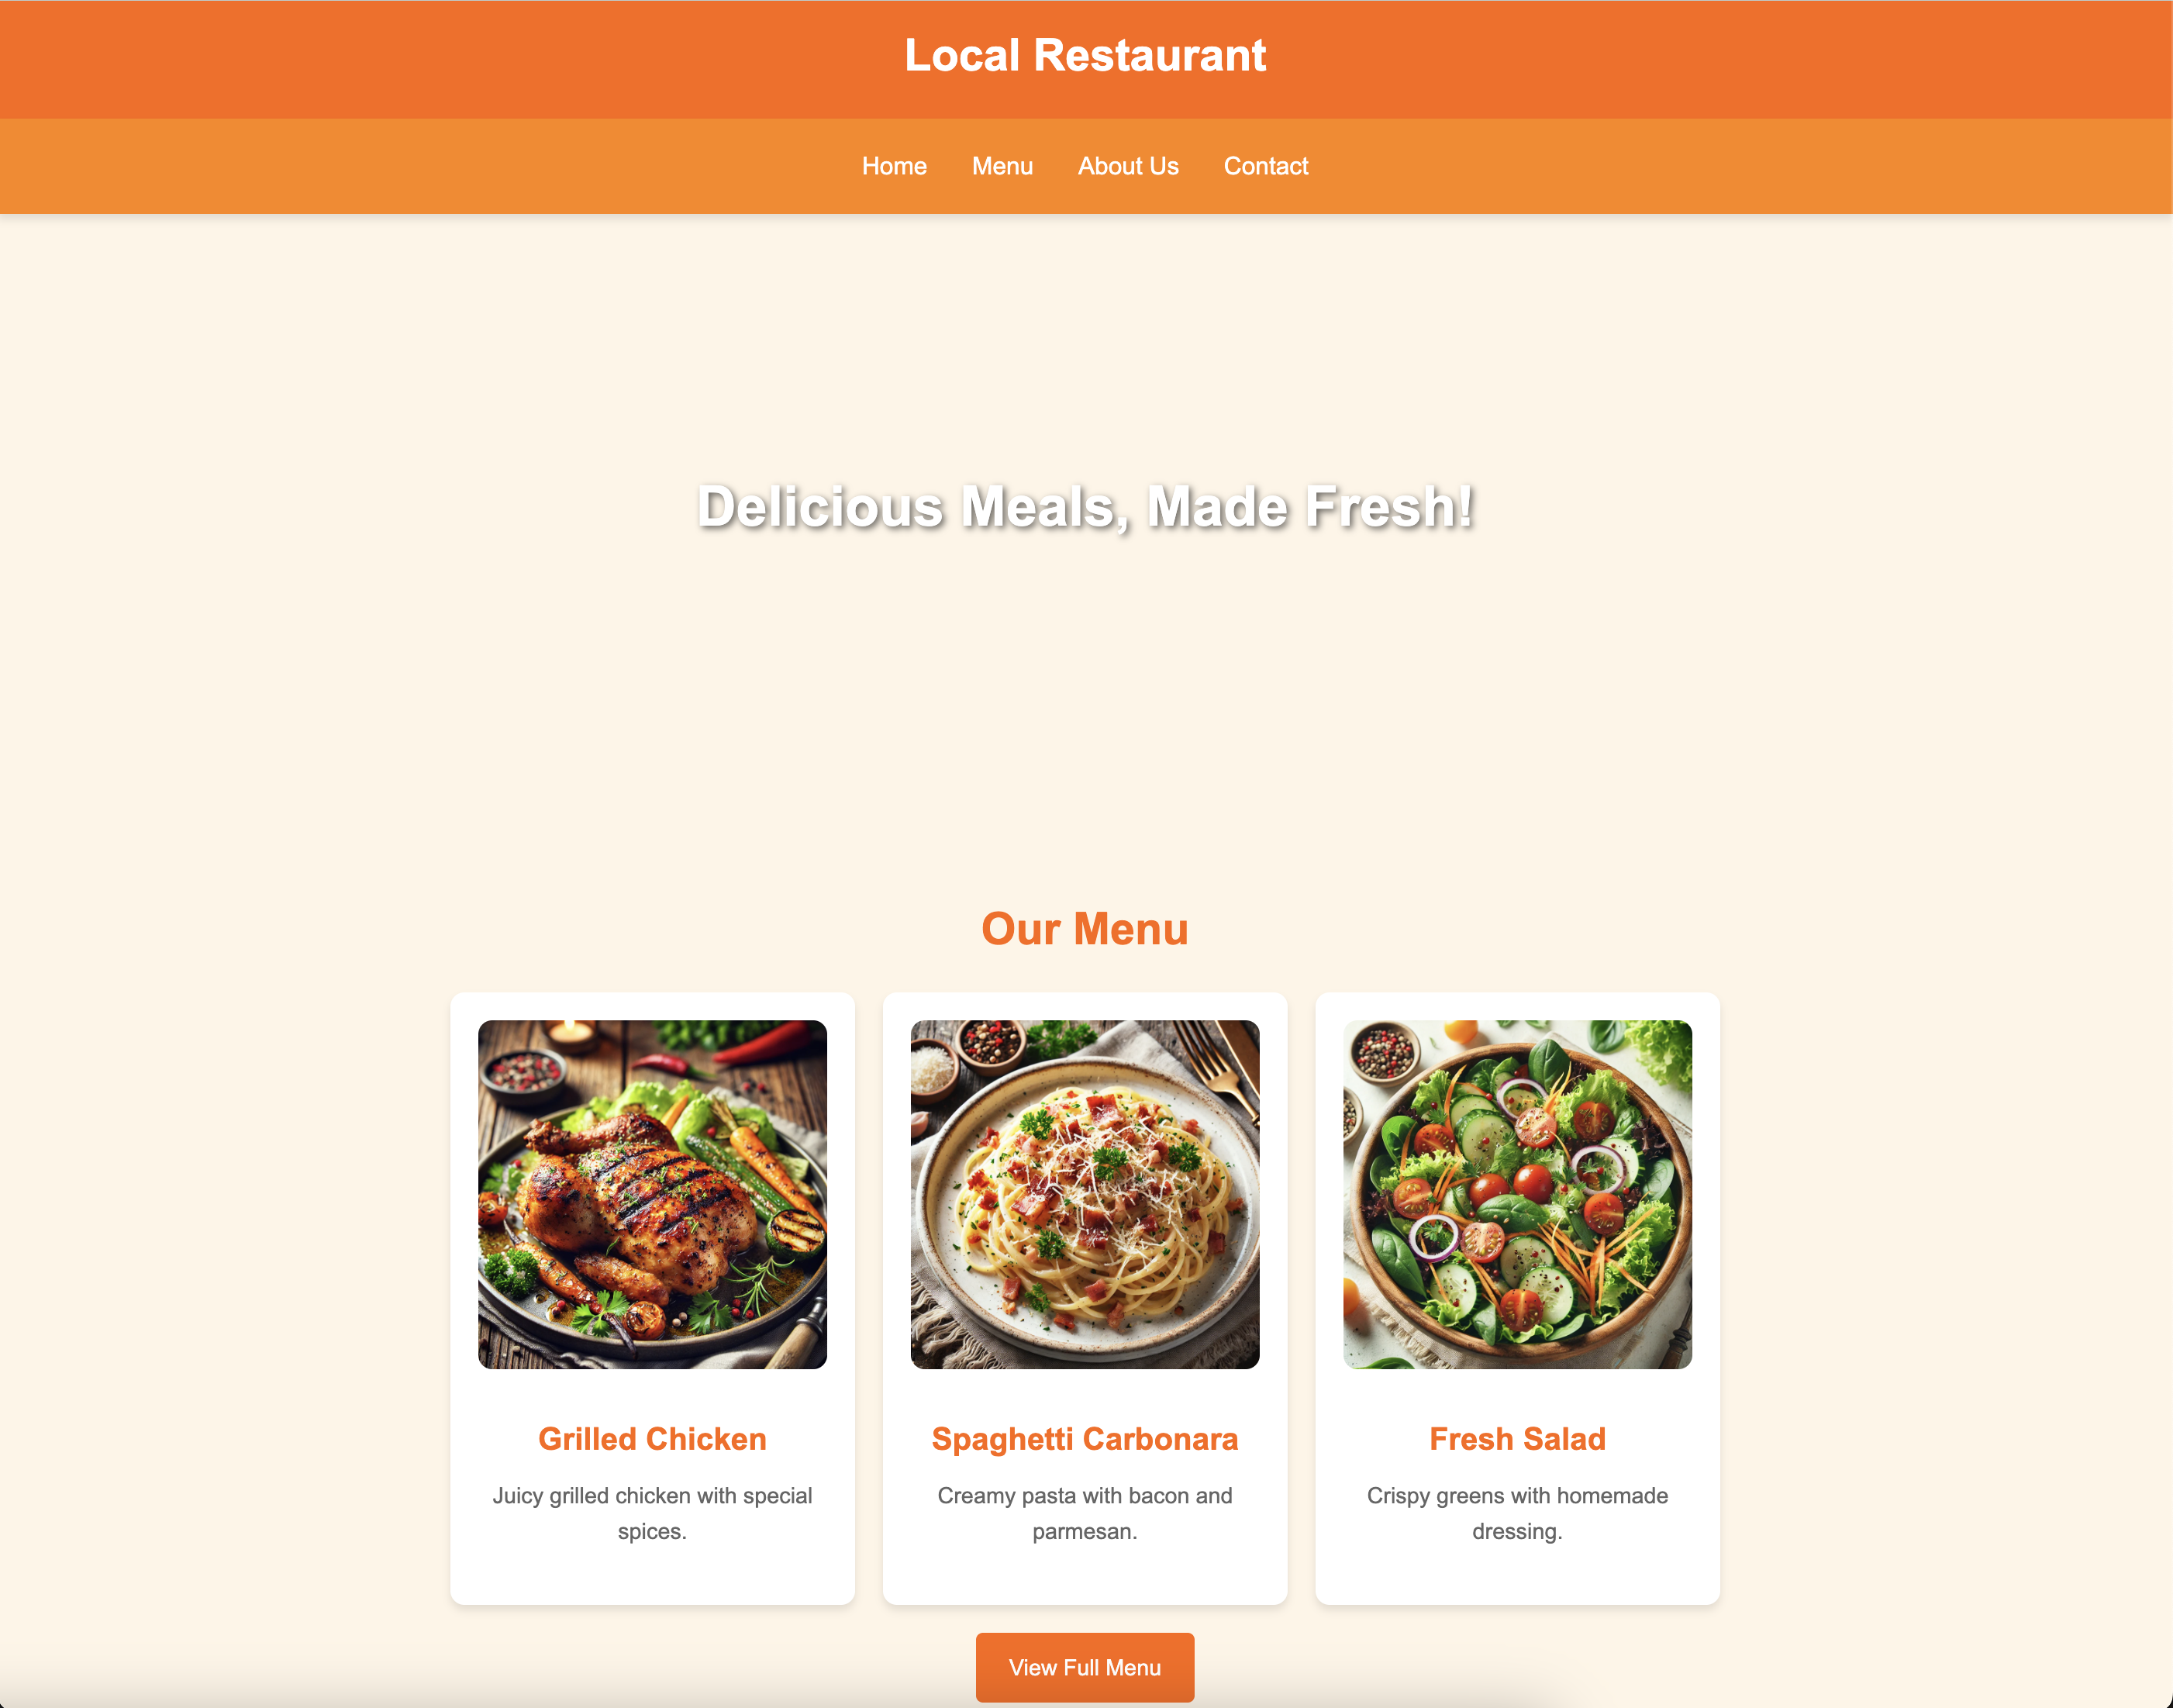Click the Juicy grilled chicken description
Screen dimensions: 2173x1708
point(652,1513)
